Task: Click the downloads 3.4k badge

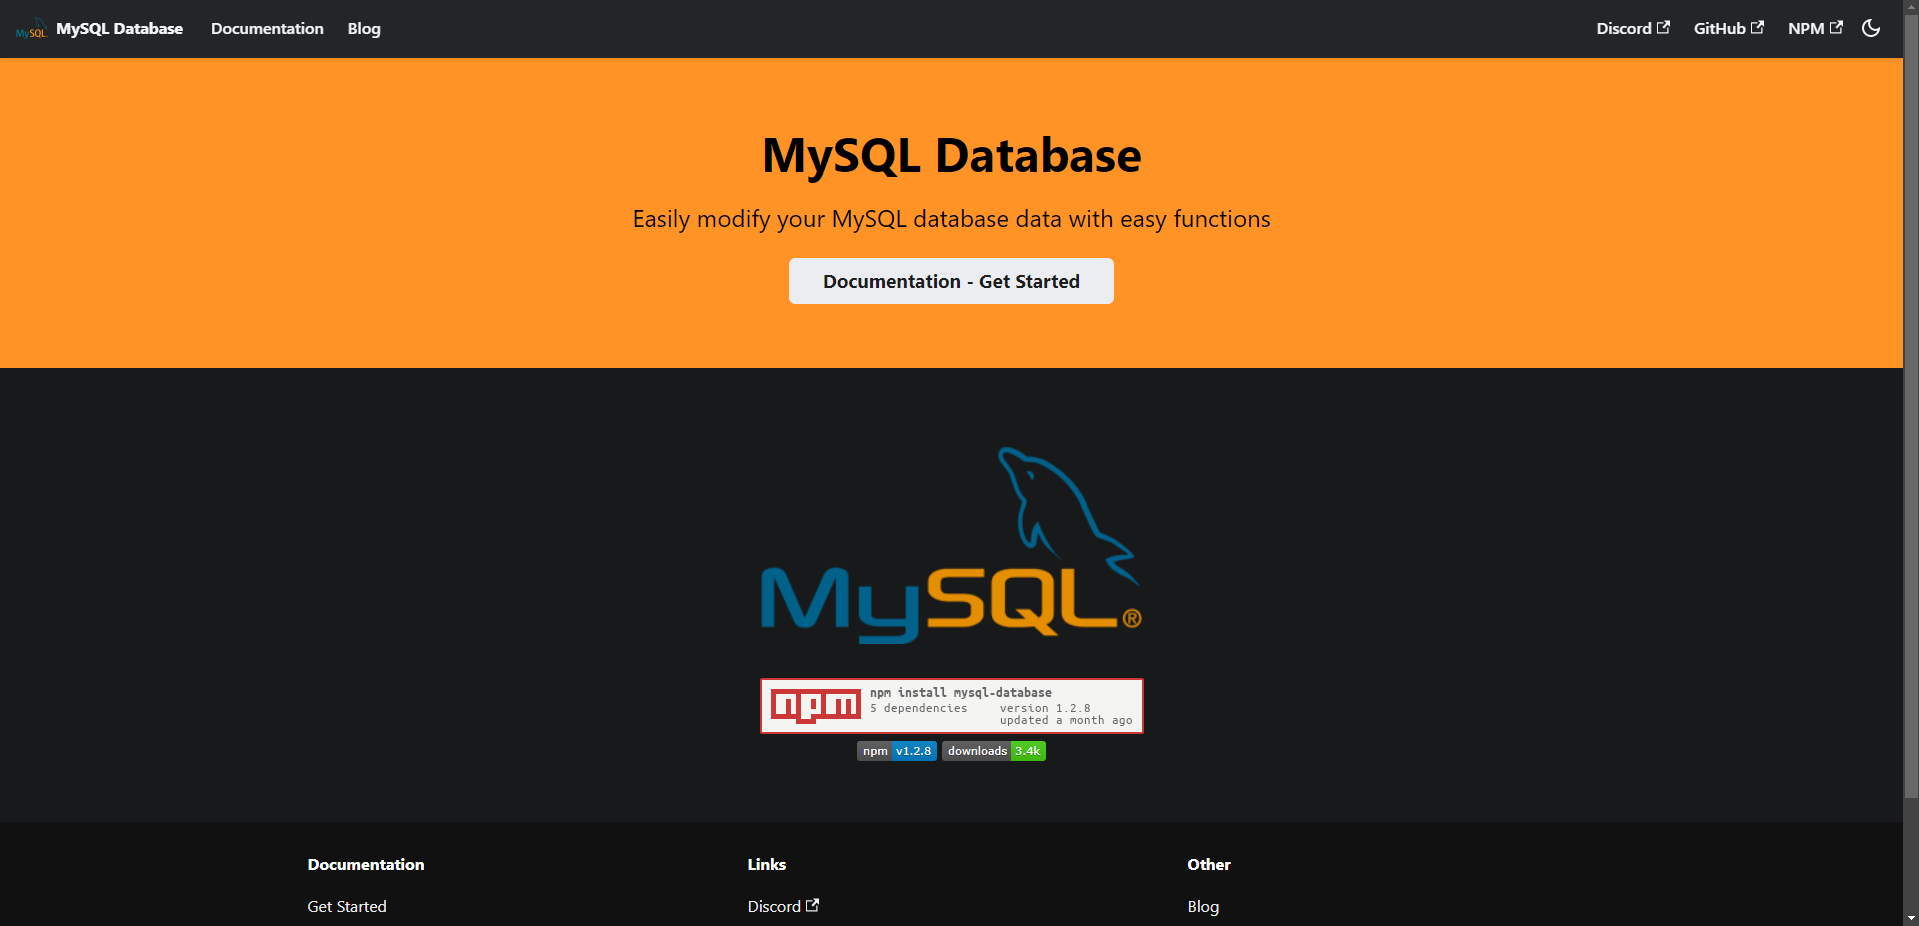Action: point(992,751)
